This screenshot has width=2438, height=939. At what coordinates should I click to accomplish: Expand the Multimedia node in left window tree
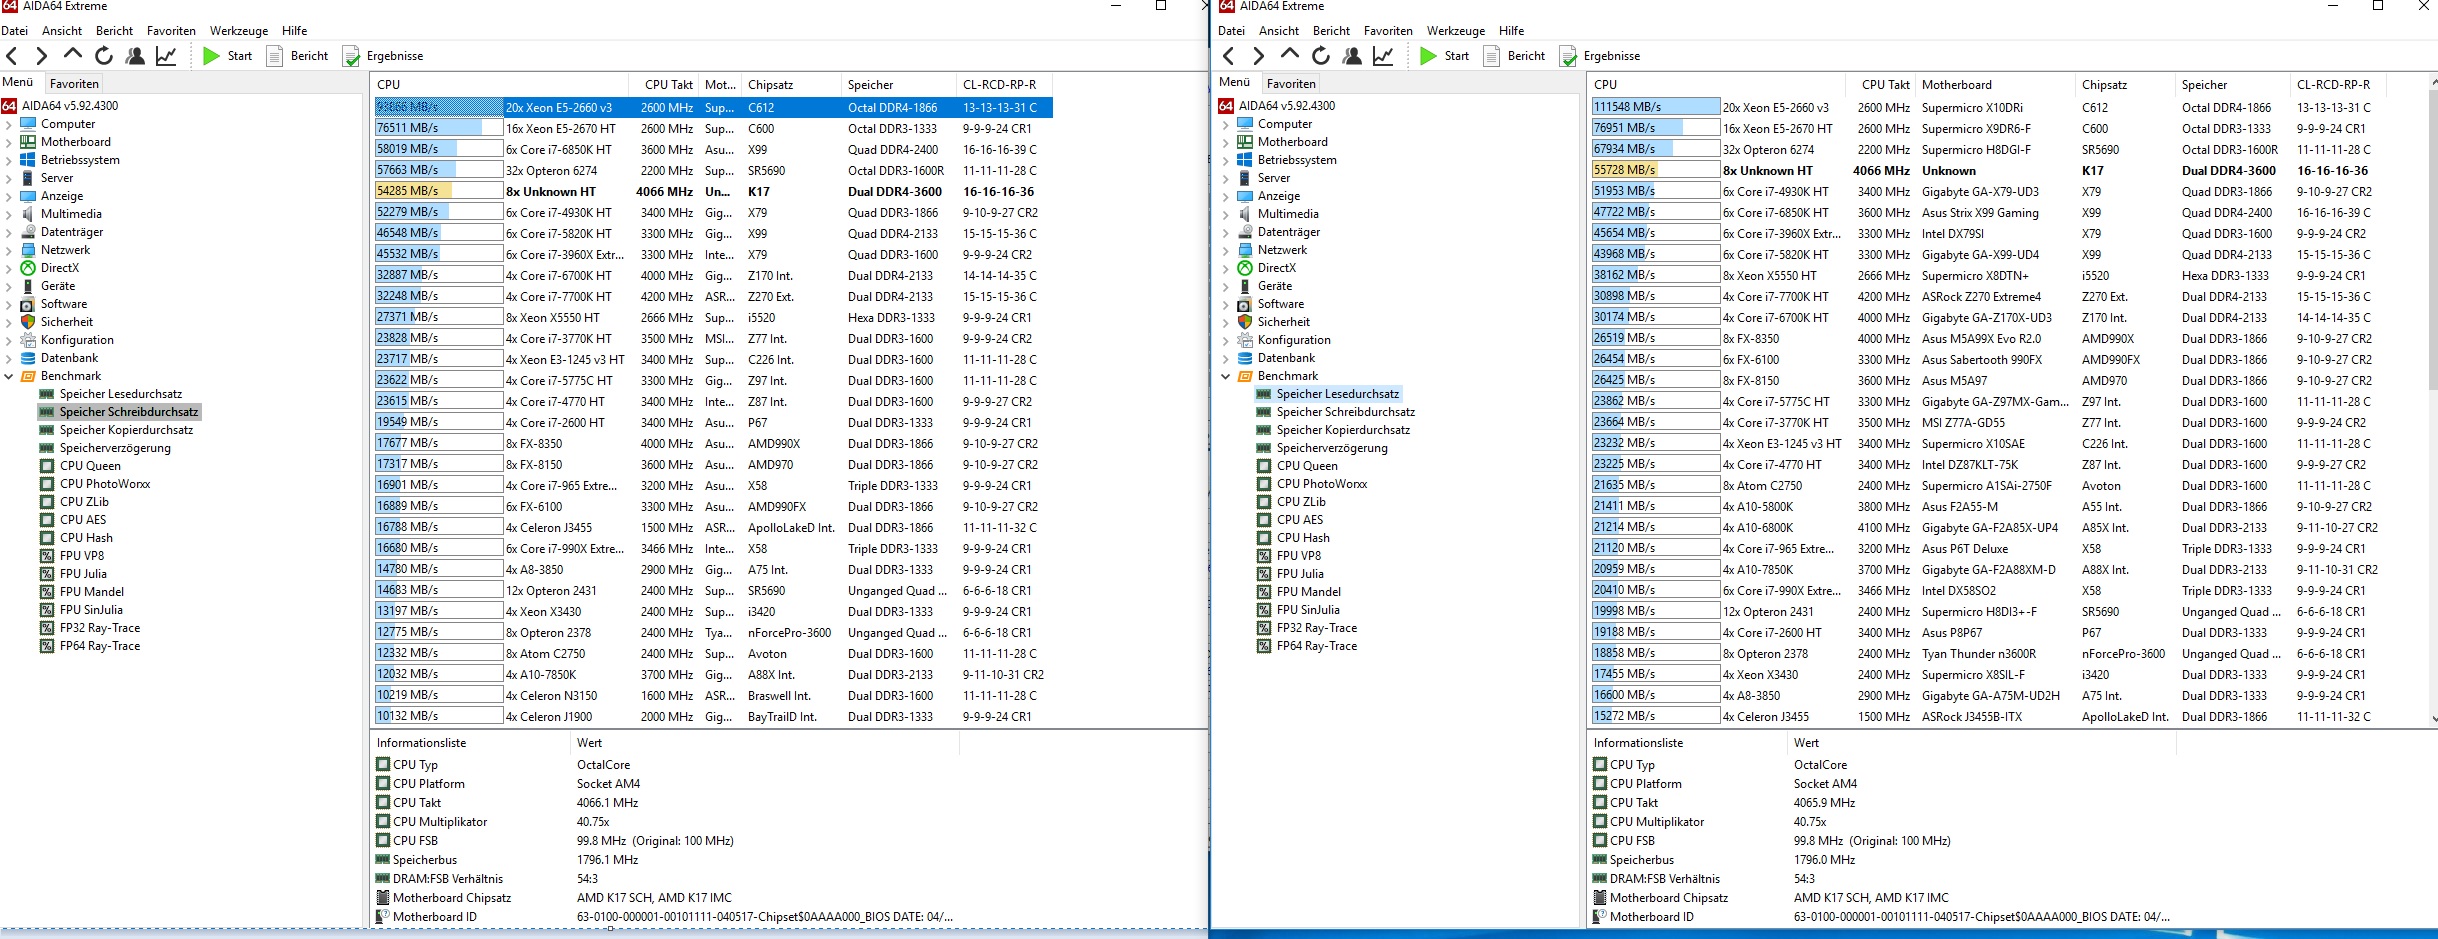(9, 215)
